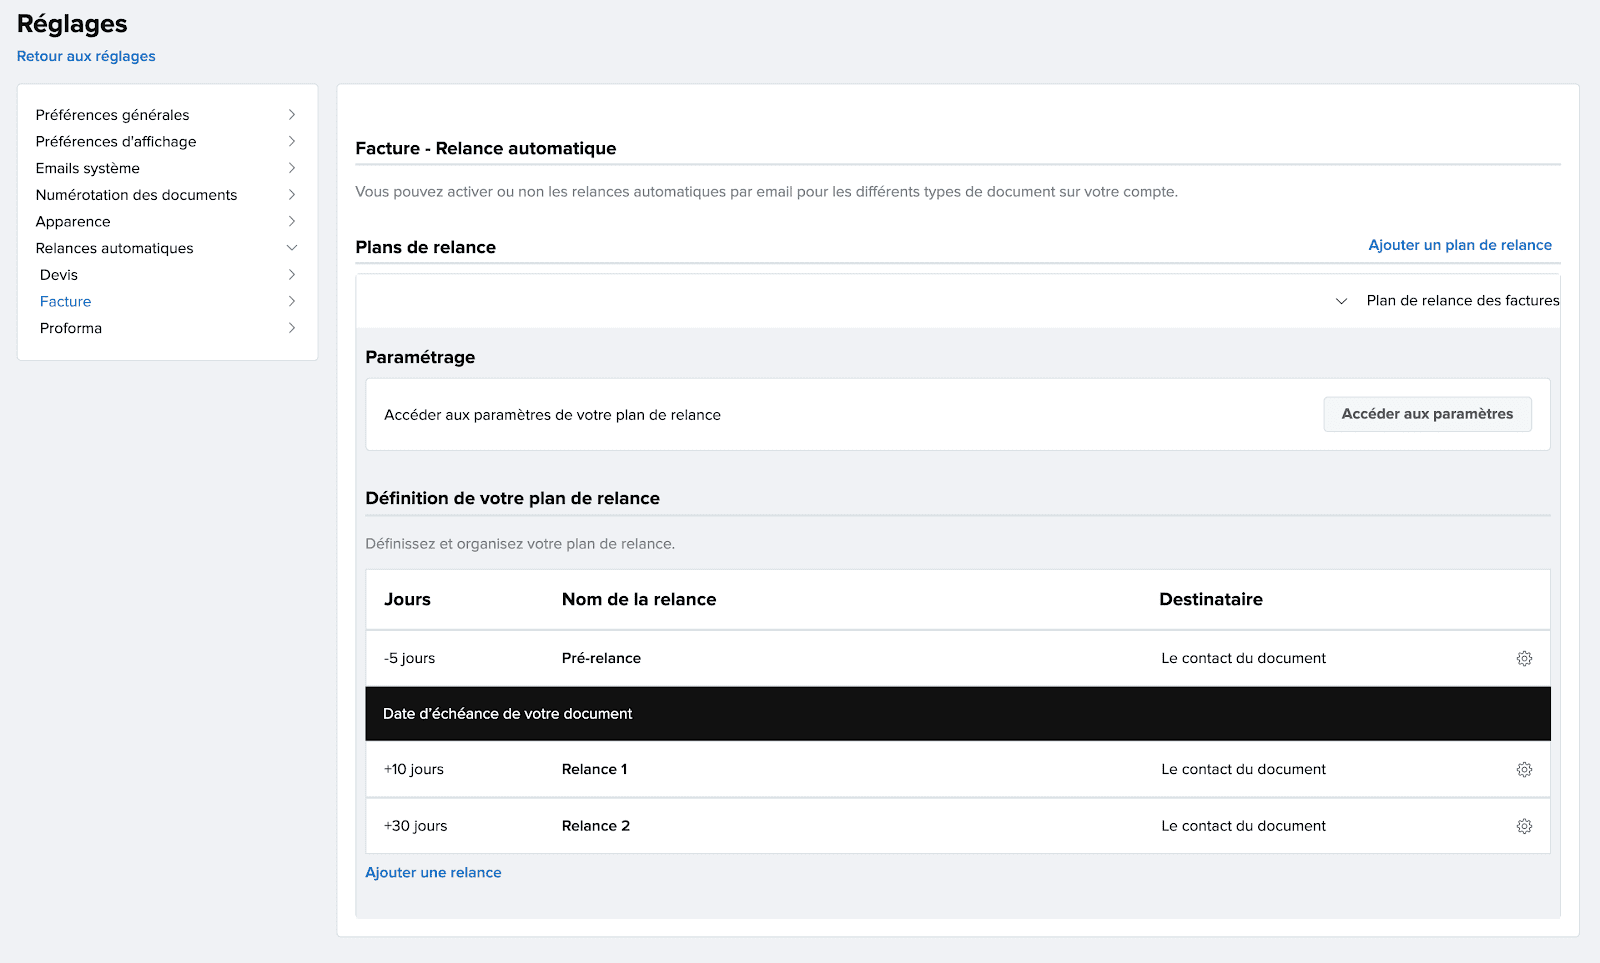
Task: Open Apparence menu item
Action: 73,222
